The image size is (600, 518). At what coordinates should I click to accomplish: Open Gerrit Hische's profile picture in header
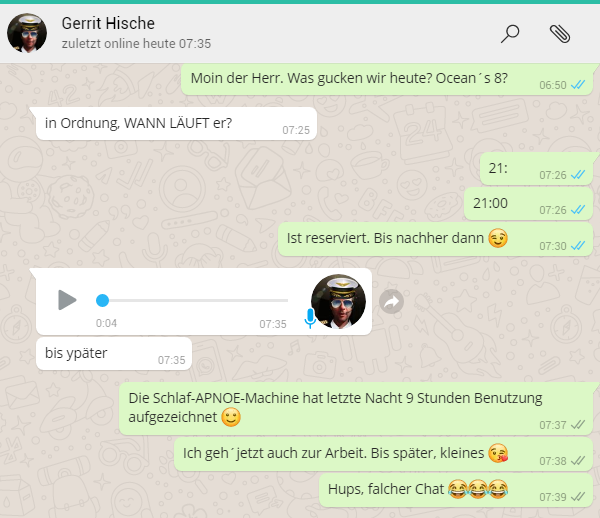coord(27,33)
